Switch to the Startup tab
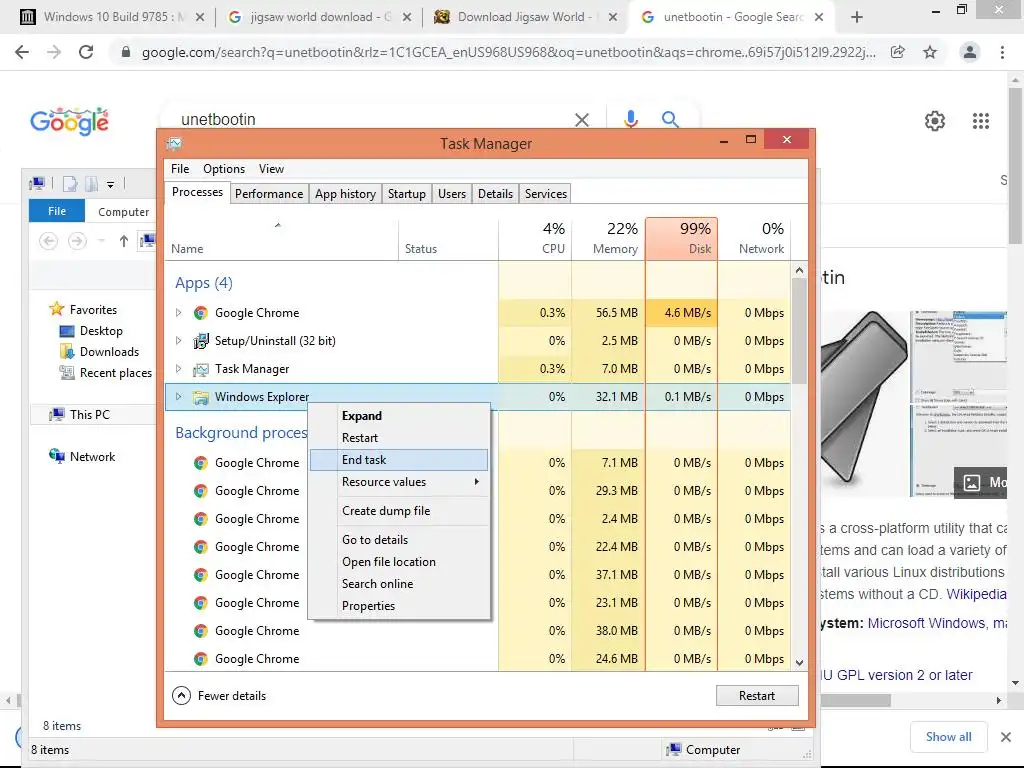The height and width of the screenshot is (768, 1024). (x=406, y=194)
